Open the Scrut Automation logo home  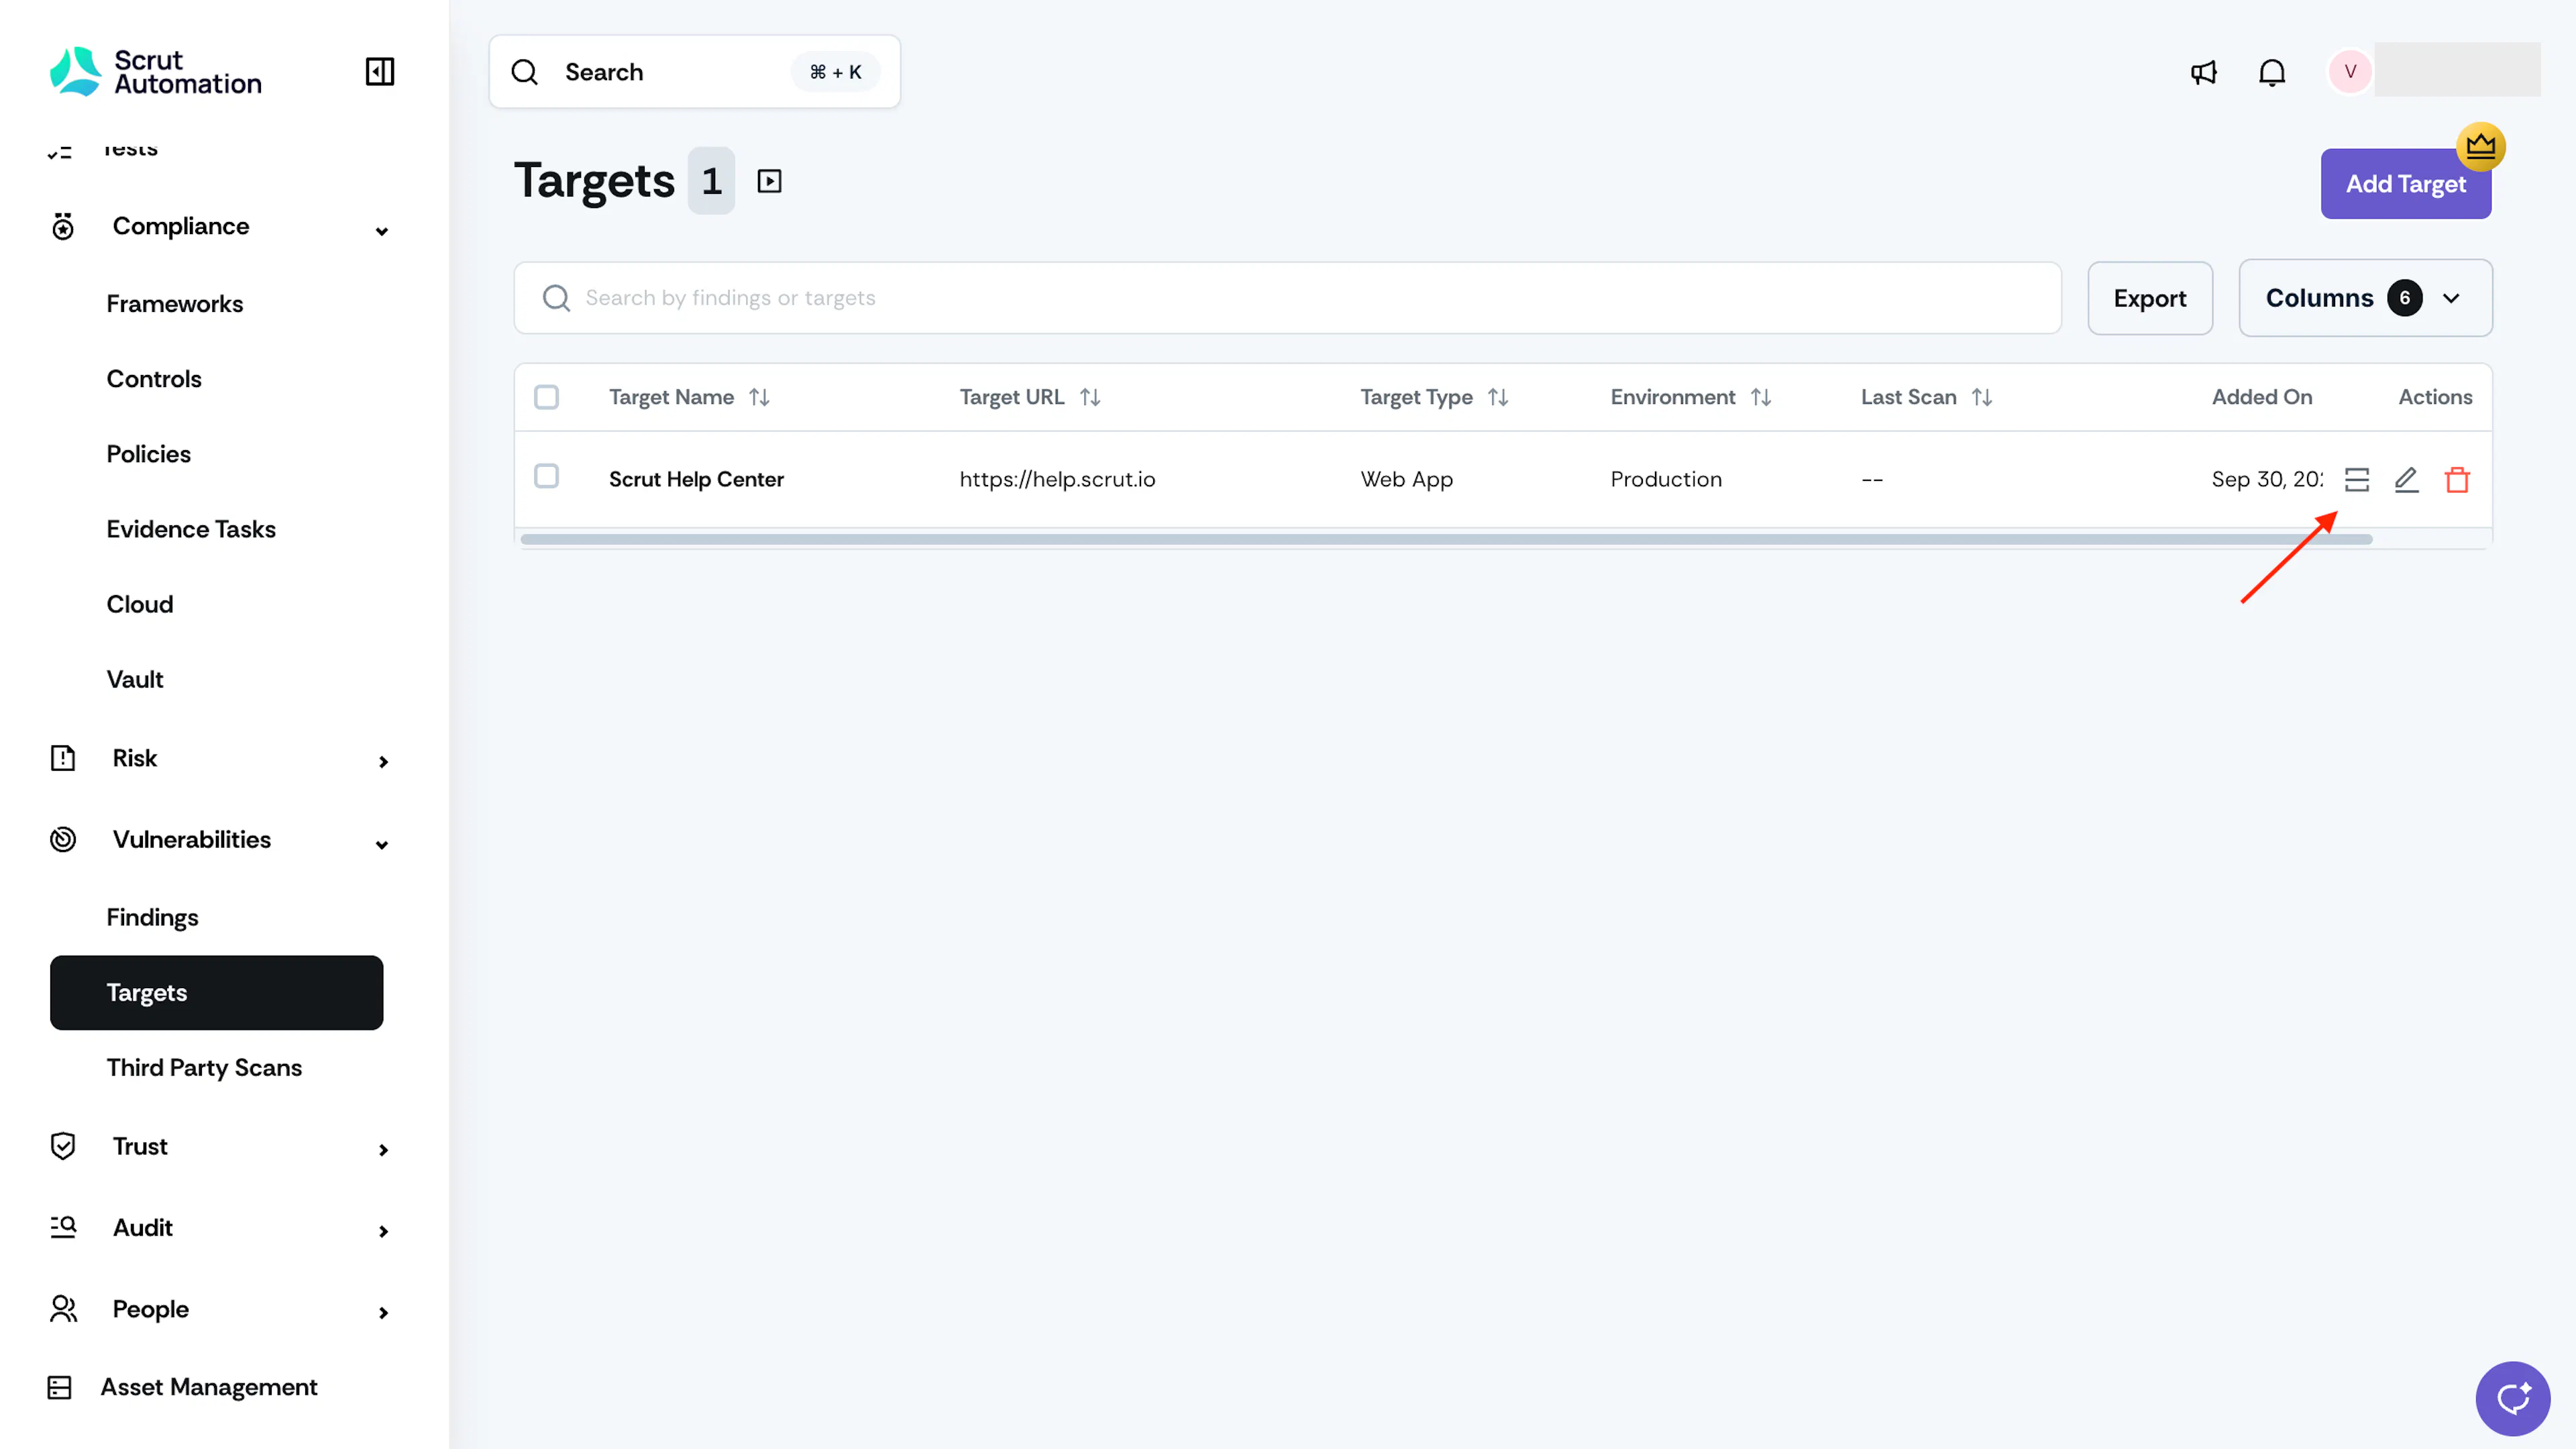pyautogui.click(x=156, y=72)
